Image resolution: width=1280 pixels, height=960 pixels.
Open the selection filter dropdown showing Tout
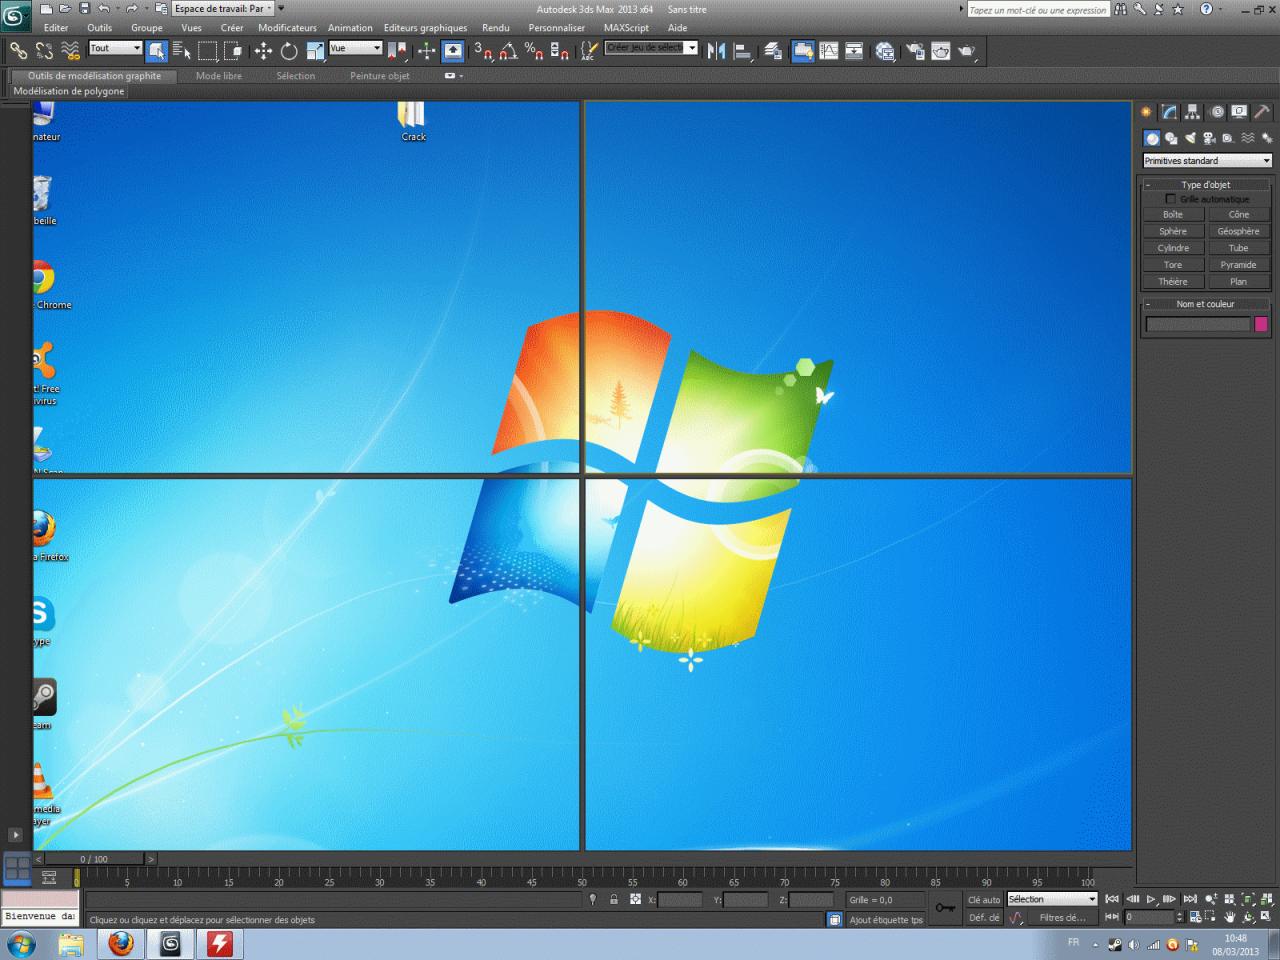[115, 48]
